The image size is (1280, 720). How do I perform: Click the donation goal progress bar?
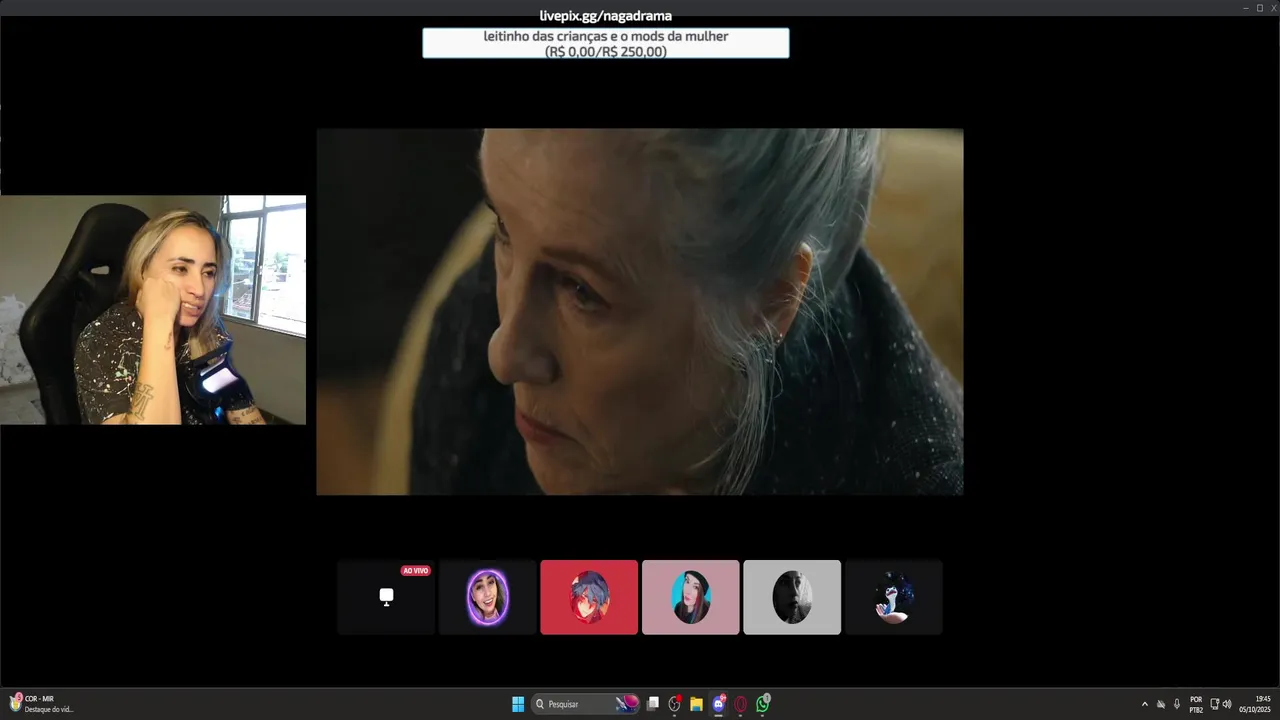click(606, 43)
